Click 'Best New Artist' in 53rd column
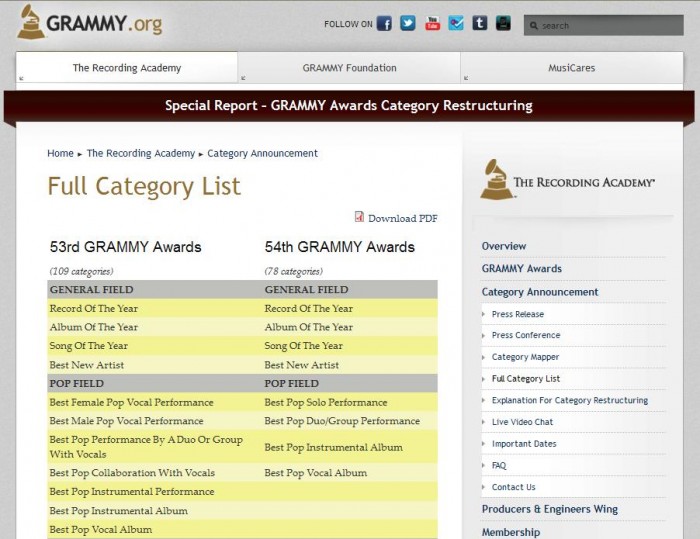 [x=87, y=365]
